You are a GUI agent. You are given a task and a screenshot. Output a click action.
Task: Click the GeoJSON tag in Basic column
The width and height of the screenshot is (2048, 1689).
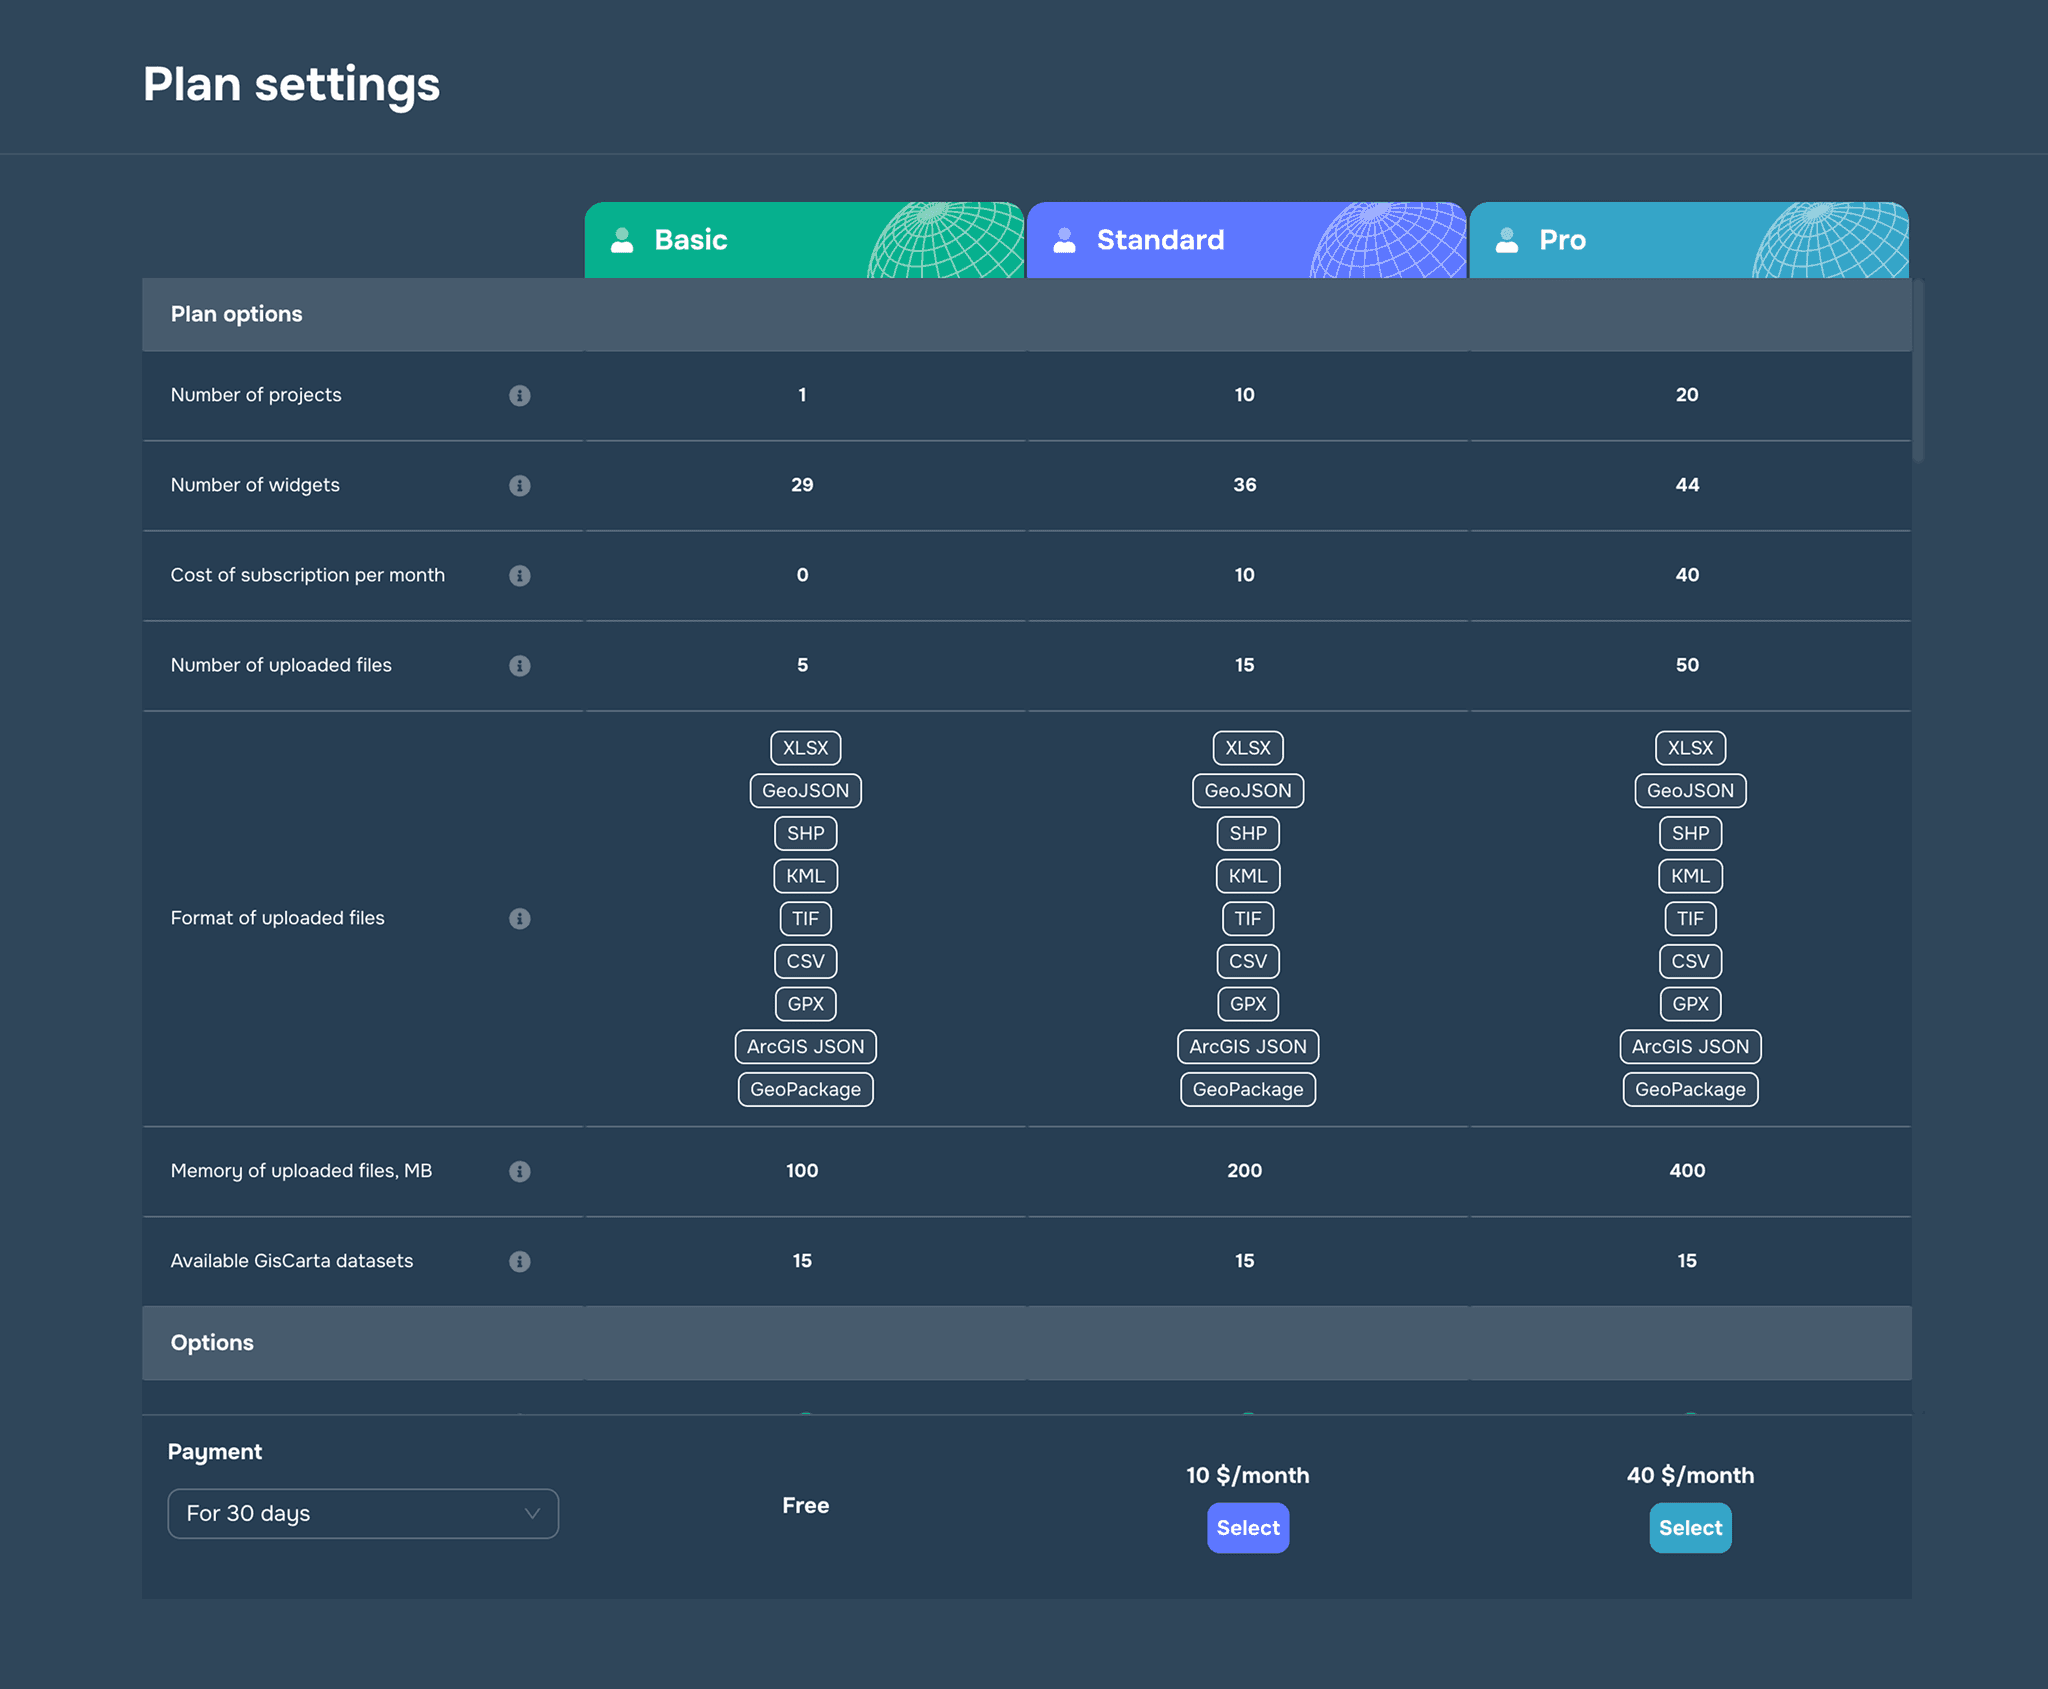[x=805, y=790]
